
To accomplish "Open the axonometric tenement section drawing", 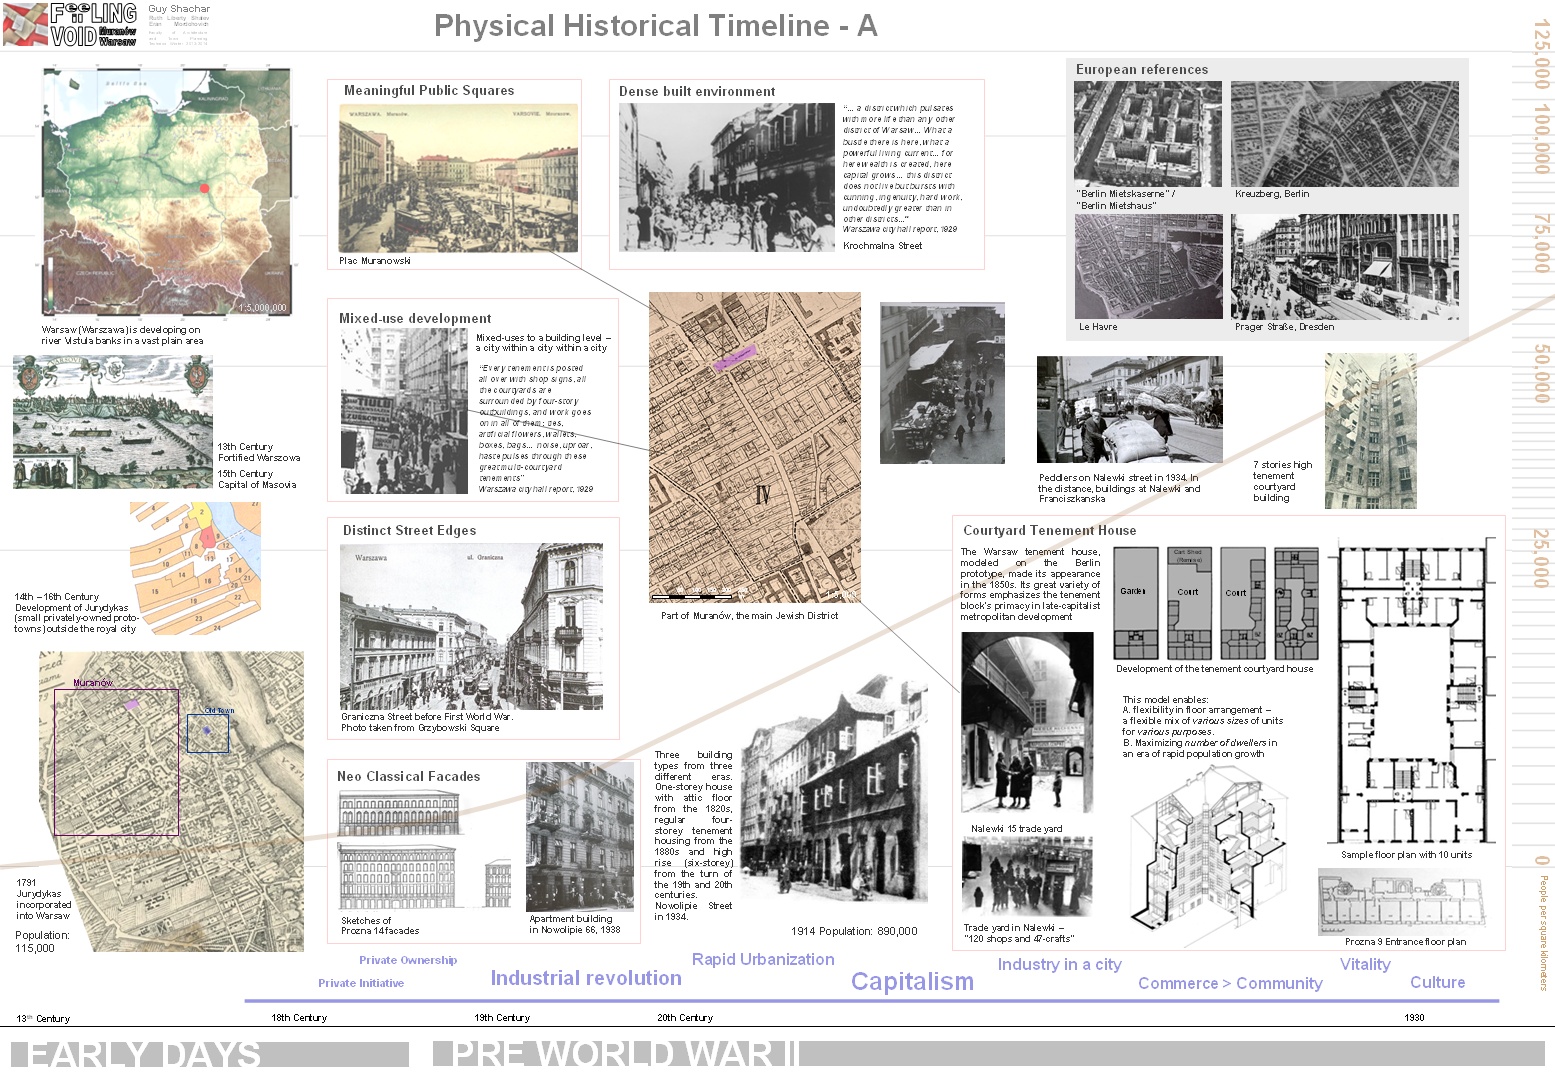I will coord(1210,855).
